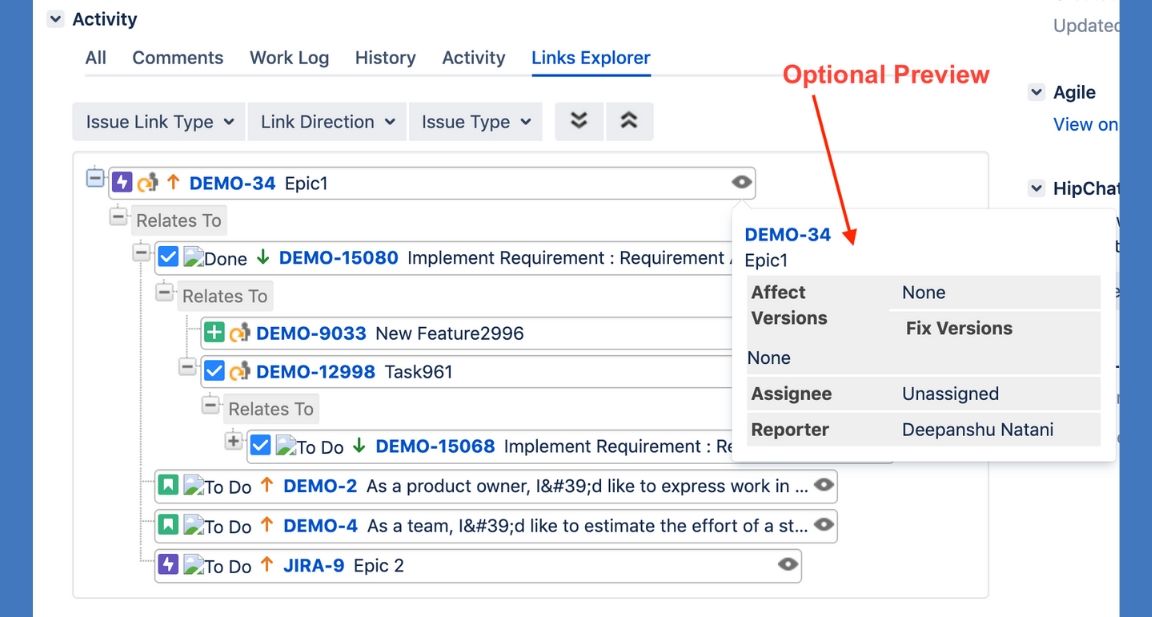Open the Link Direction dropdown
Image resolution: width=1152 pixels, height=617 pixels.
pos(327,122)
